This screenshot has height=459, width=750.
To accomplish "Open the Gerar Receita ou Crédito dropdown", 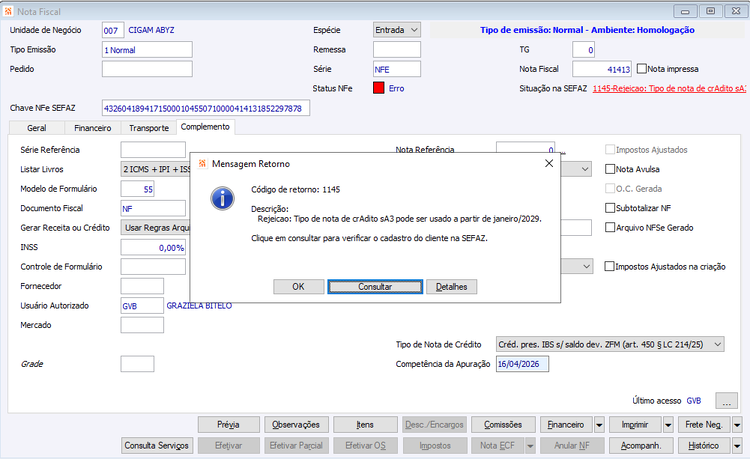I will click(155, 228).
